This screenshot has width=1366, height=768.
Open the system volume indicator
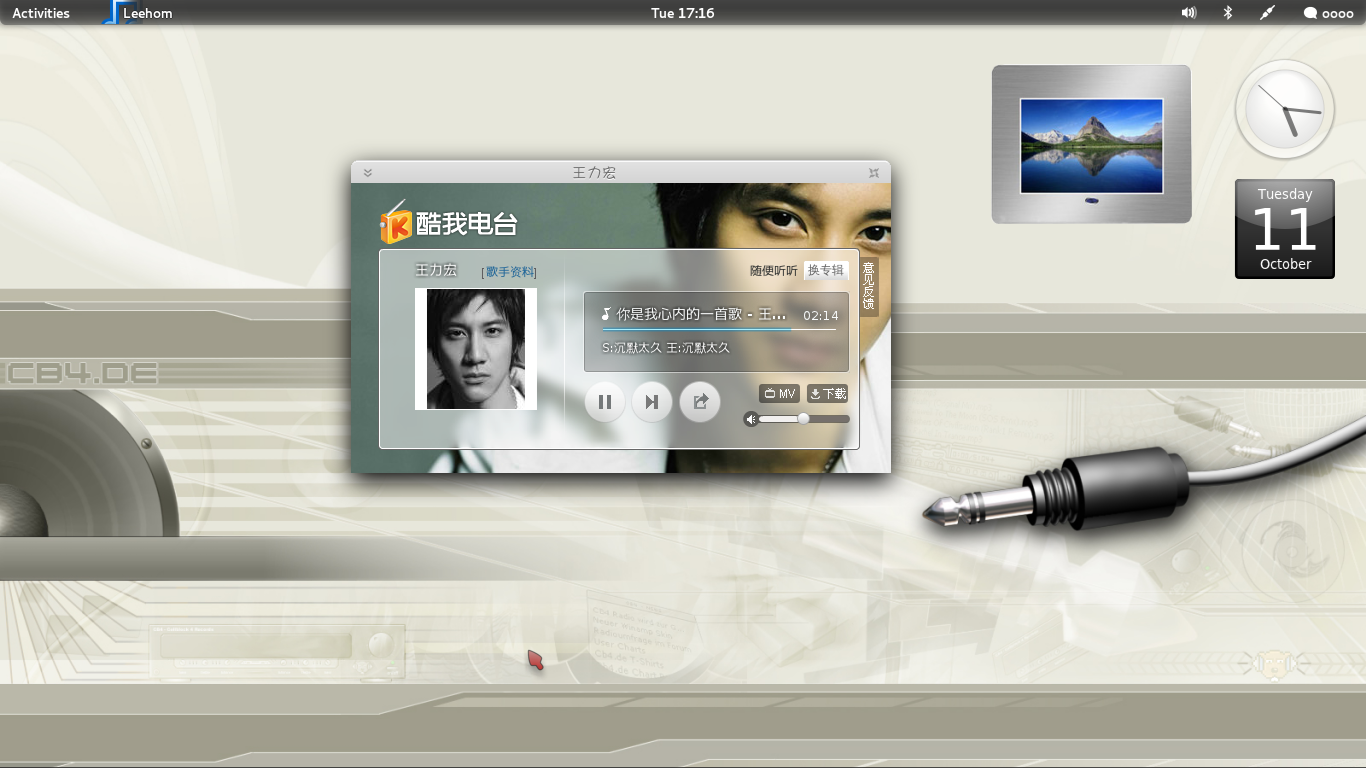pos(1189,13)
